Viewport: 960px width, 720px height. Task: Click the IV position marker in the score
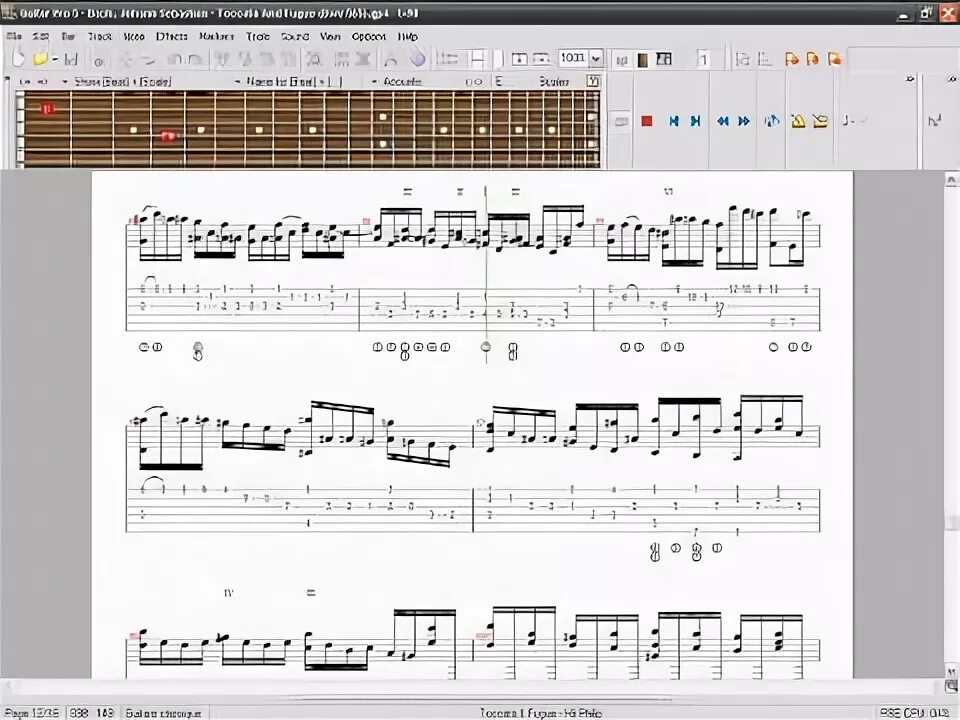pyautogui.click(x=229, y=593)
